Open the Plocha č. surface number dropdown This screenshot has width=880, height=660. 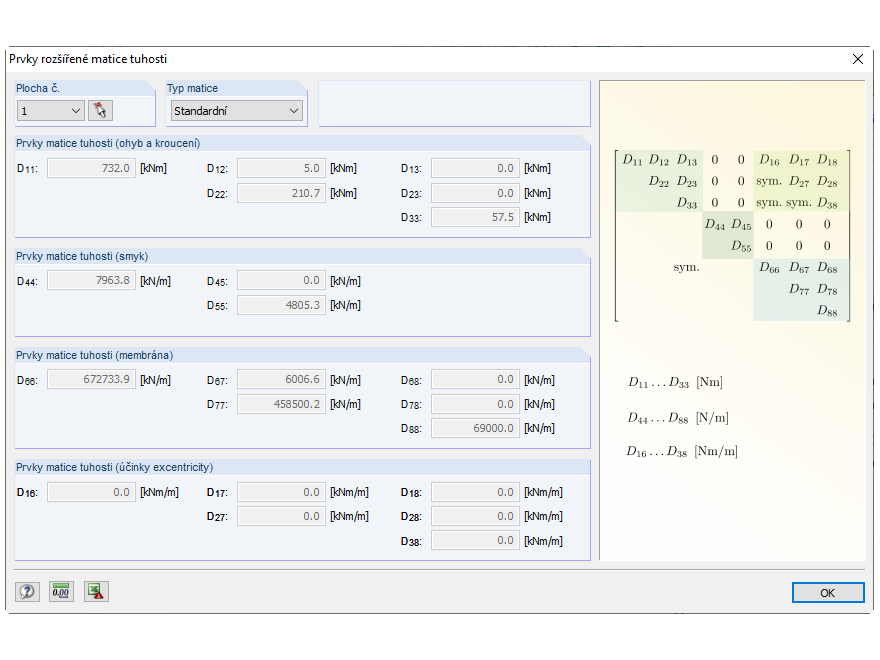click(51, 111)
